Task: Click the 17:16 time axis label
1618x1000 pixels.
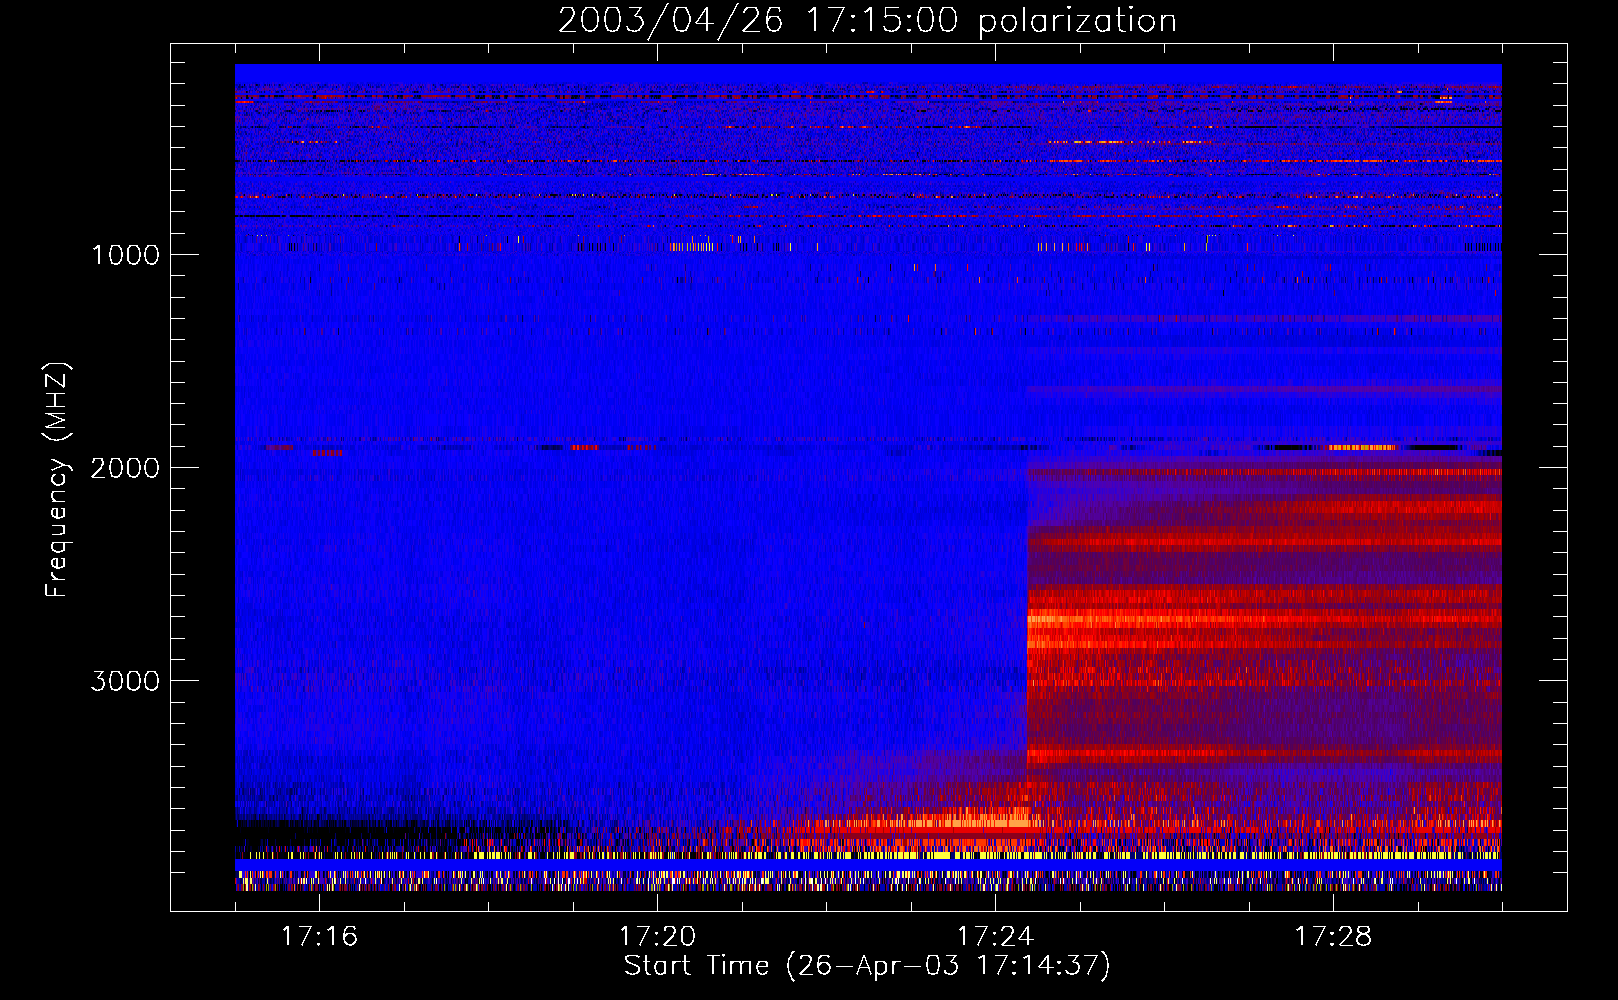Action: (x=319, y=937)
